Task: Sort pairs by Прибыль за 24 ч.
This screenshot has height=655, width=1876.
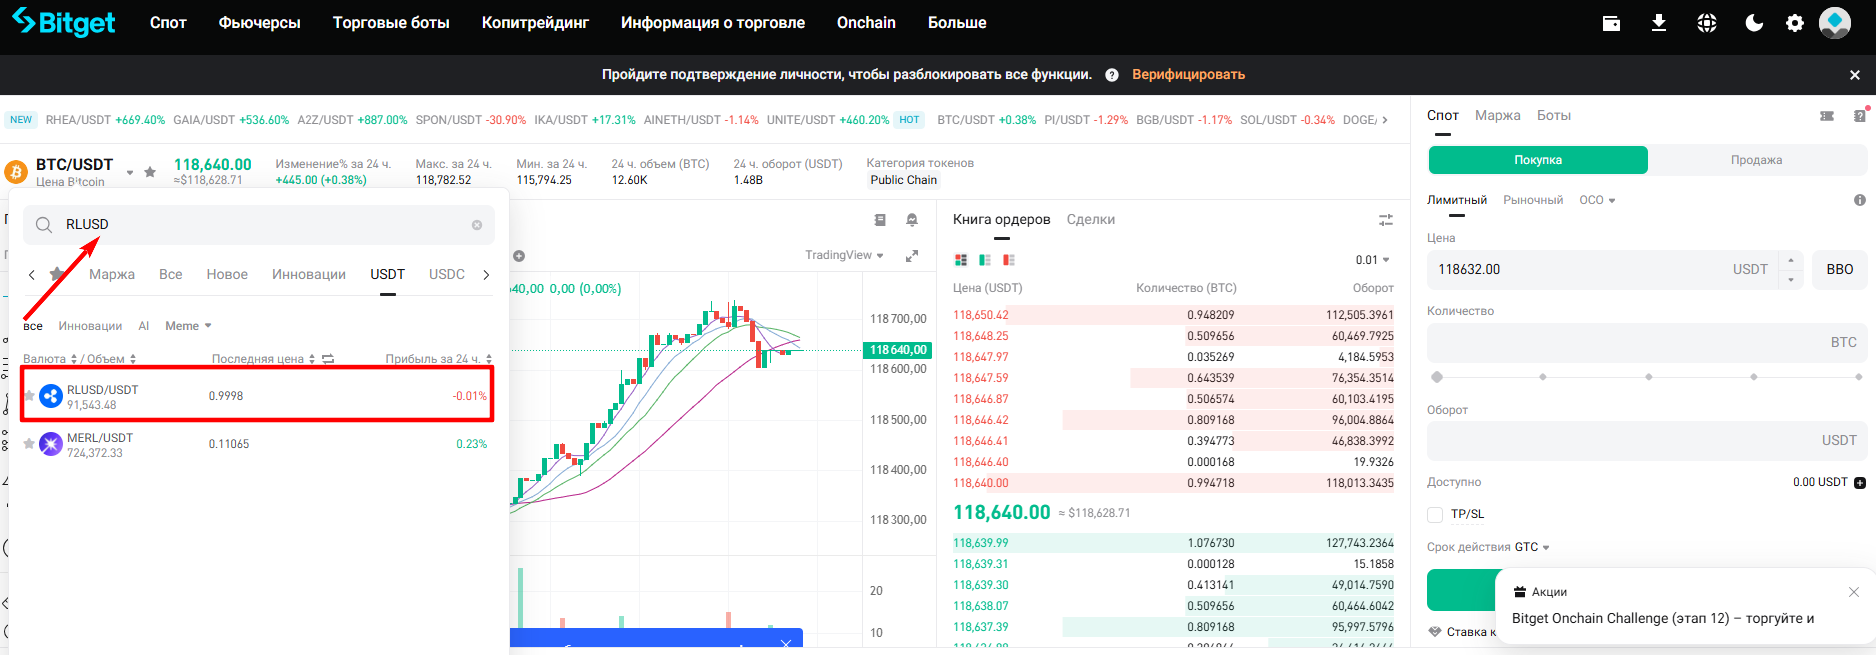Action: (439, 359)
